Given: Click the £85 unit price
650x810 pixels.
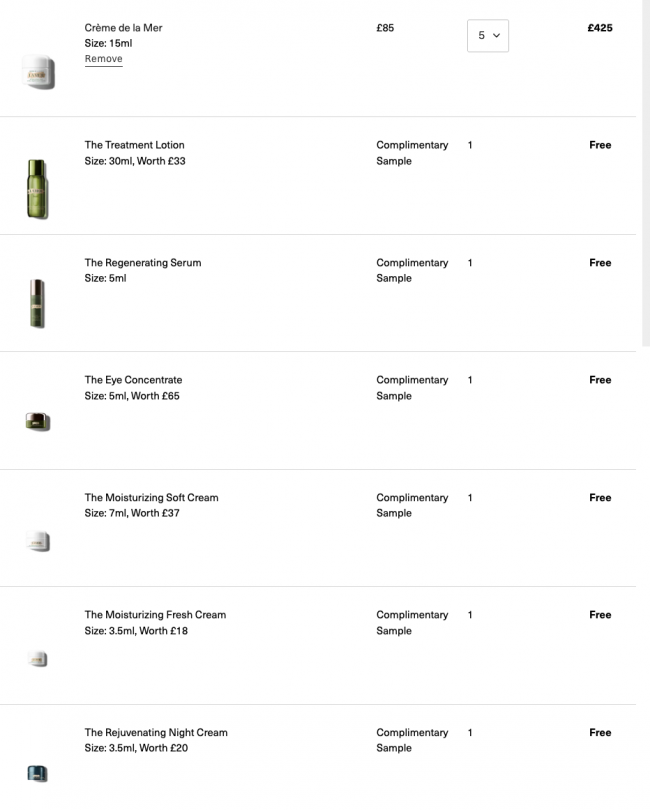Looking at the screenshot, I should pyautogui.click(x=385, y=28).
